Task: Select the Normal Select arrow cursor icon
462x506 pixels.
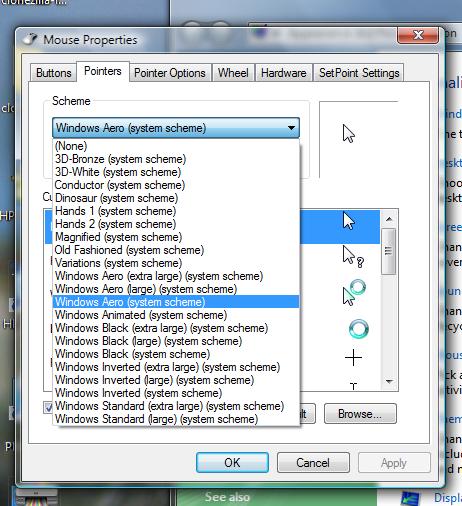Action: point(349,221)
